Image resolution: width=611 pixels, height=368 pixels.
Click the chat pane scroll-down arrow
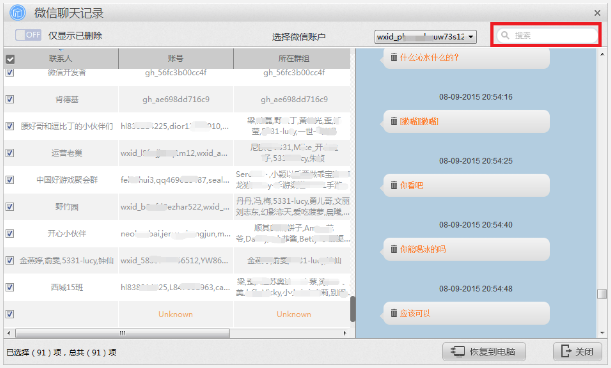602,333
